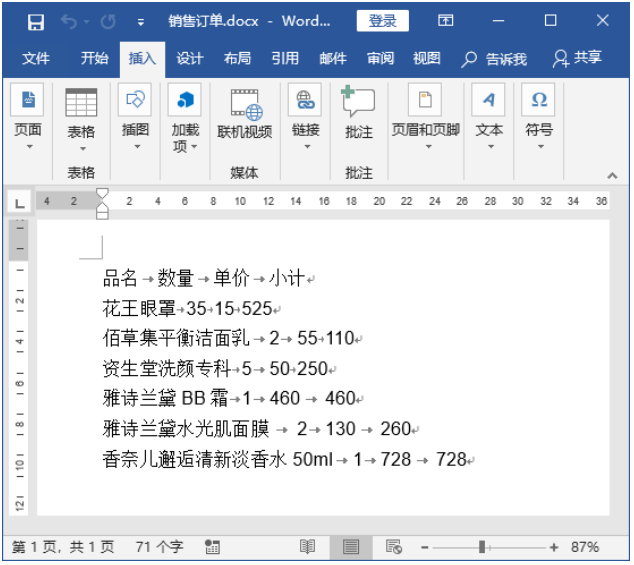Select the 插入 tab
This screenshot has width=634, height=565.
pyautogui.click(x=142, y=59)
